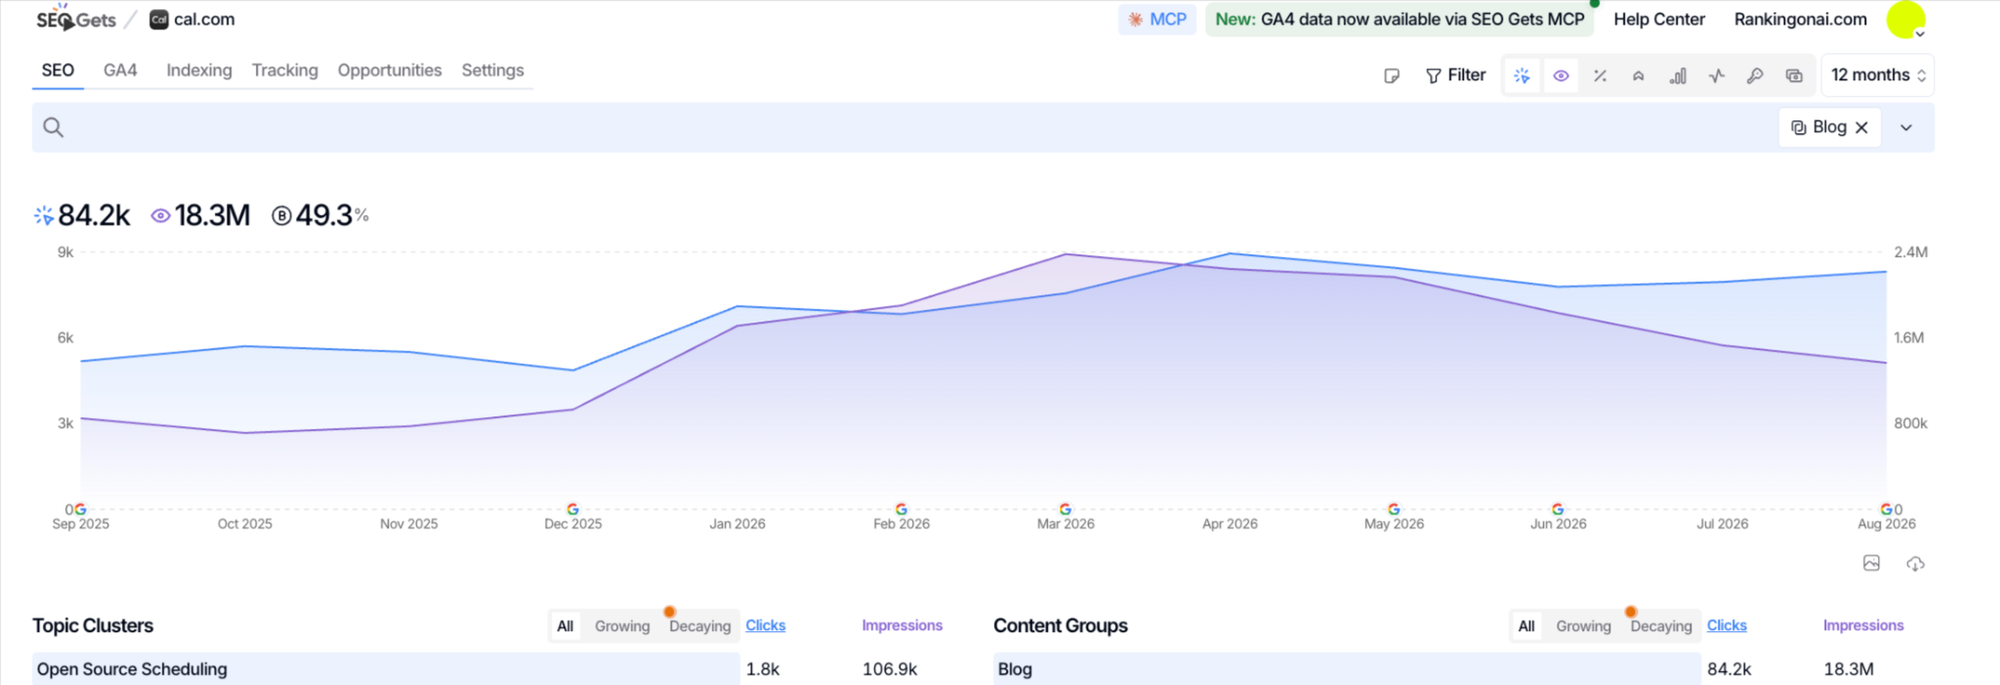Screen dimensions: 2000x685
Task: Open the MCP badge link
Action: coord(1157,19)
